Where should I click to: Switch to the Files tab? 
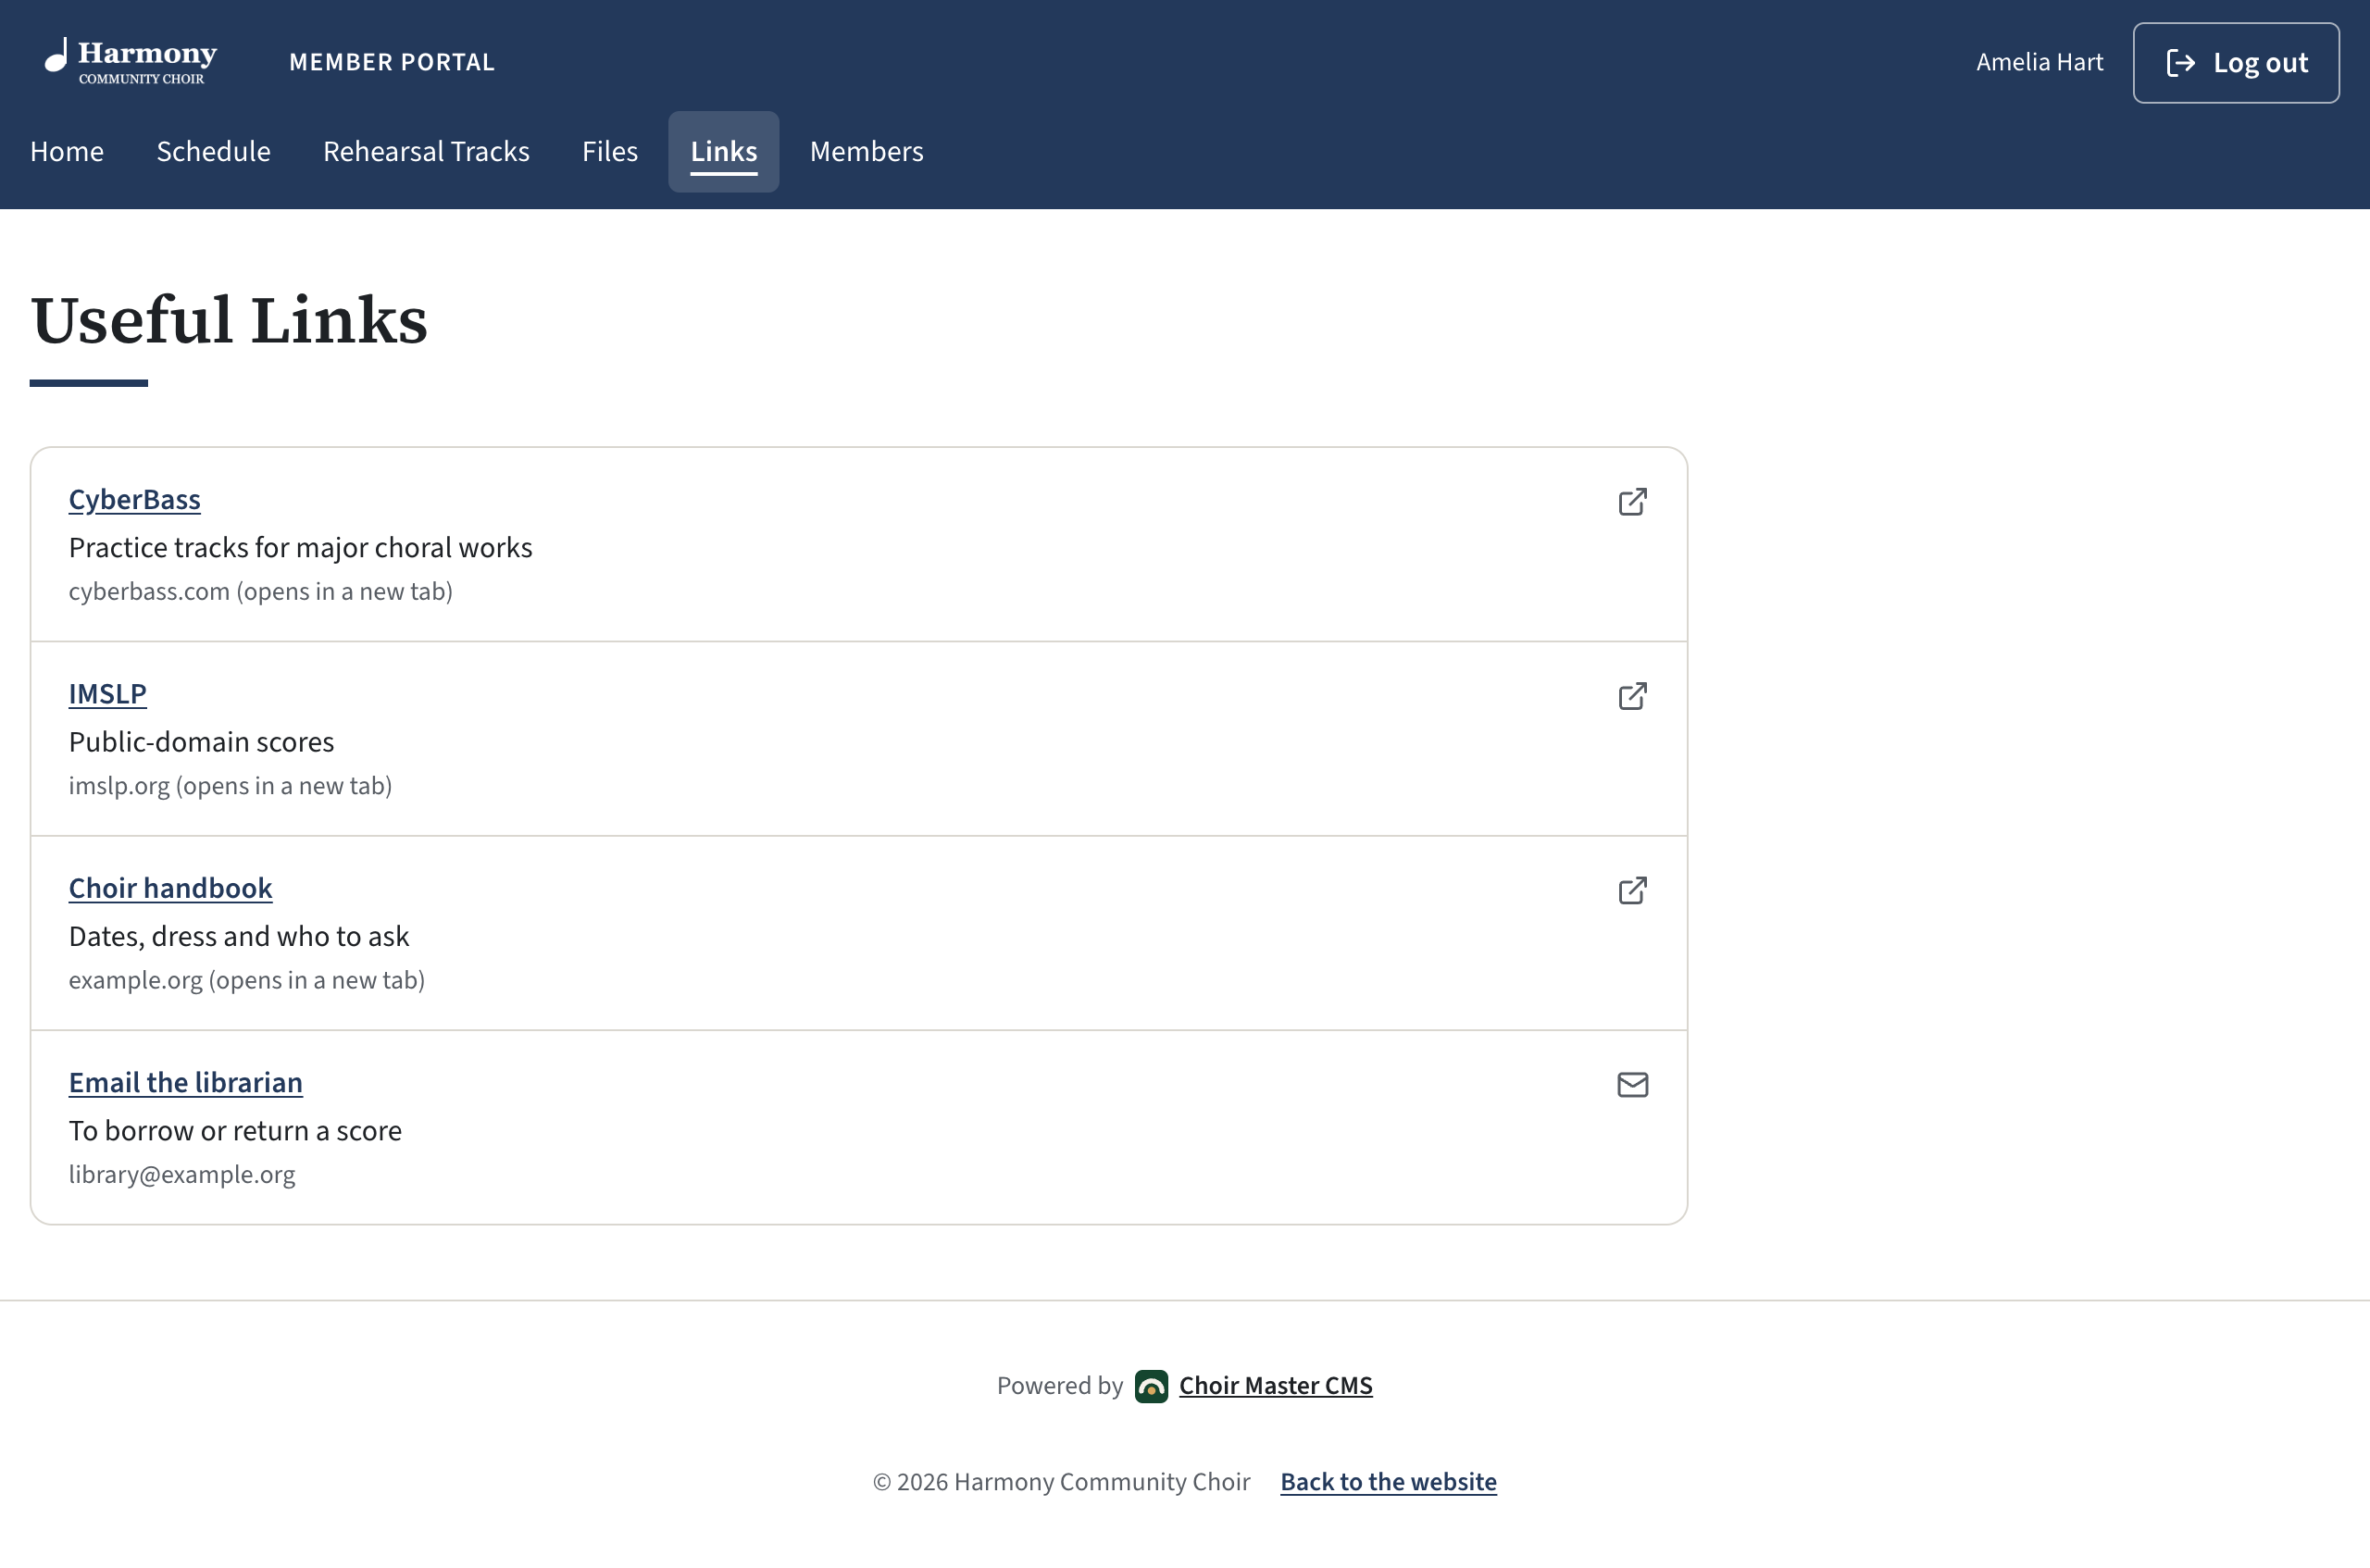pos(610,152)
